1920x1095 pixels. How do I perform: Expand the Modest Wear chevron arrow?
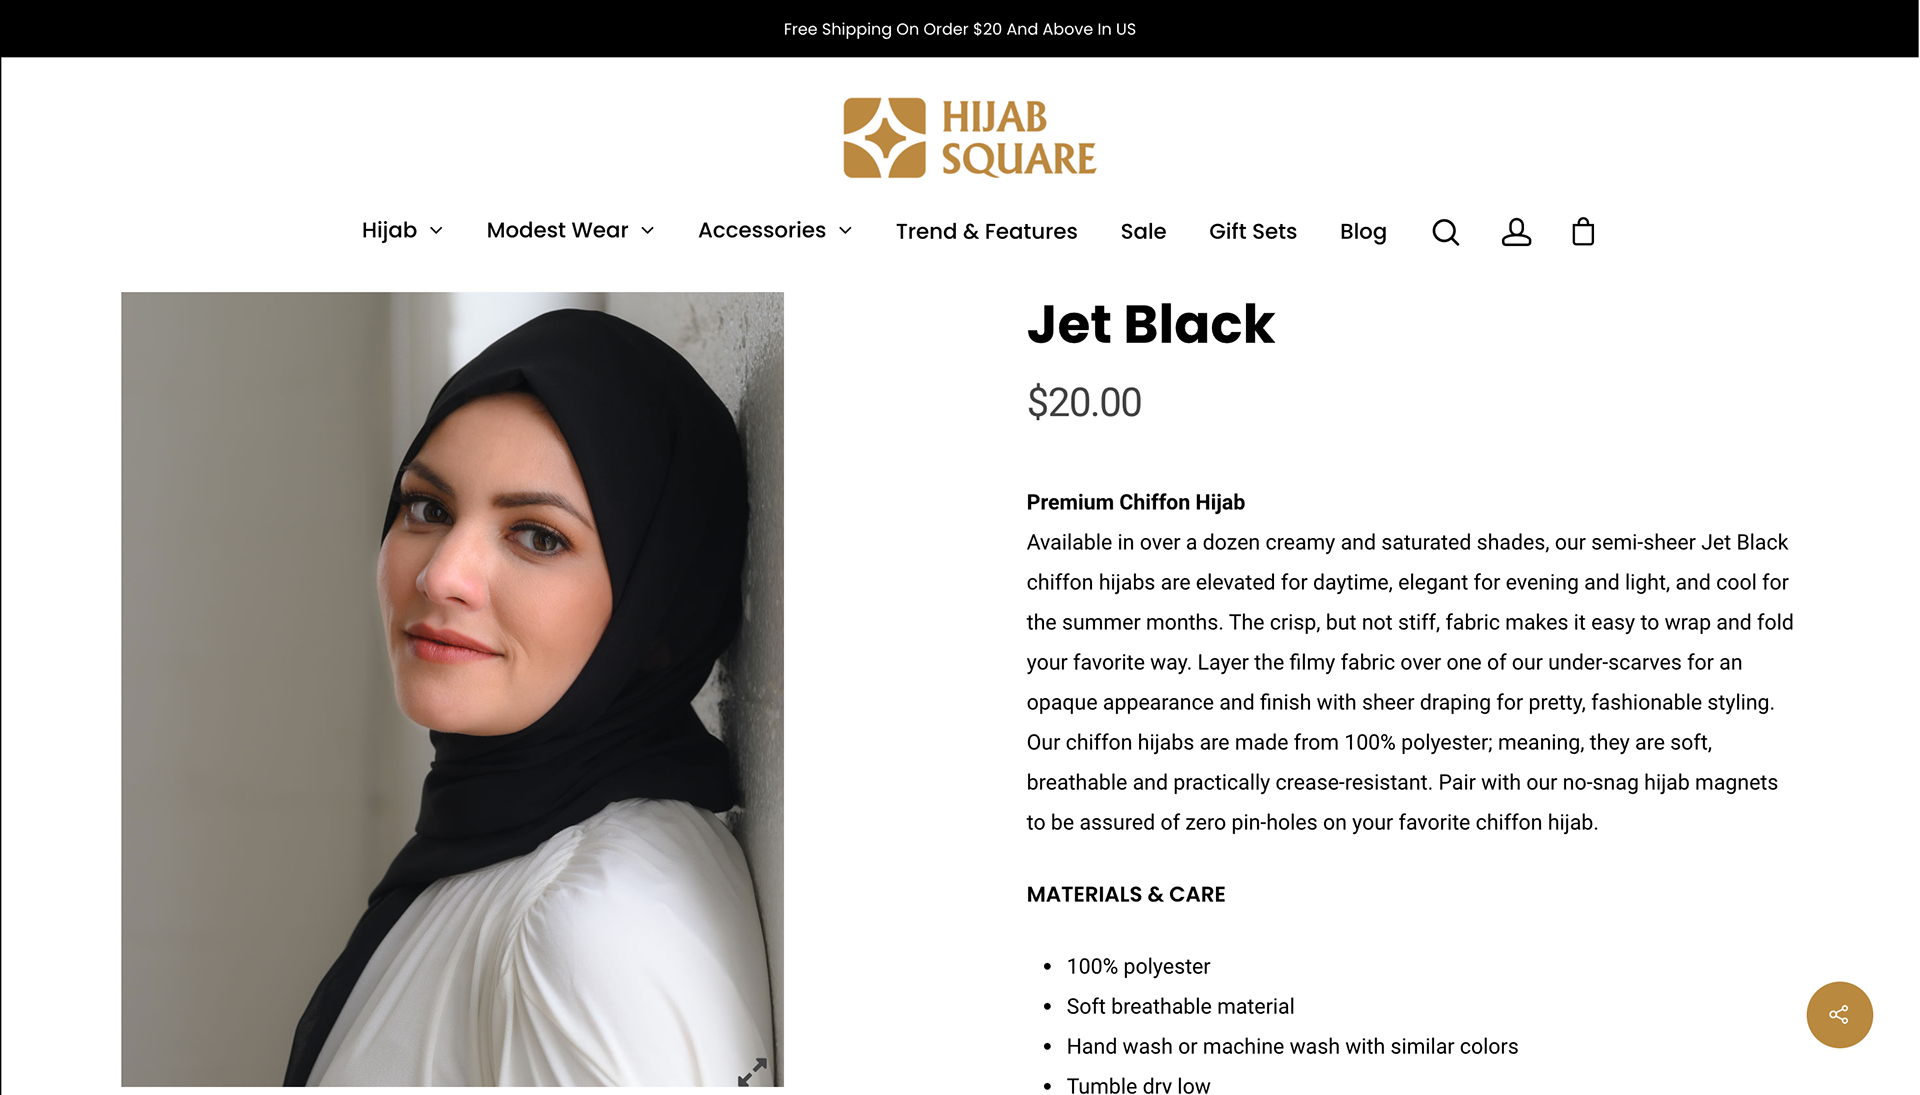pyautogui.click(x=647, y=231)
